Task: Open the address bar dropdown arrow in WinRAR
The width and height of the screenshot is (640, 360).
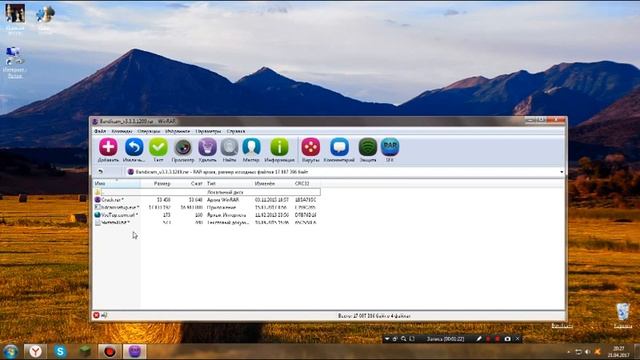Action: click(562, 172)
